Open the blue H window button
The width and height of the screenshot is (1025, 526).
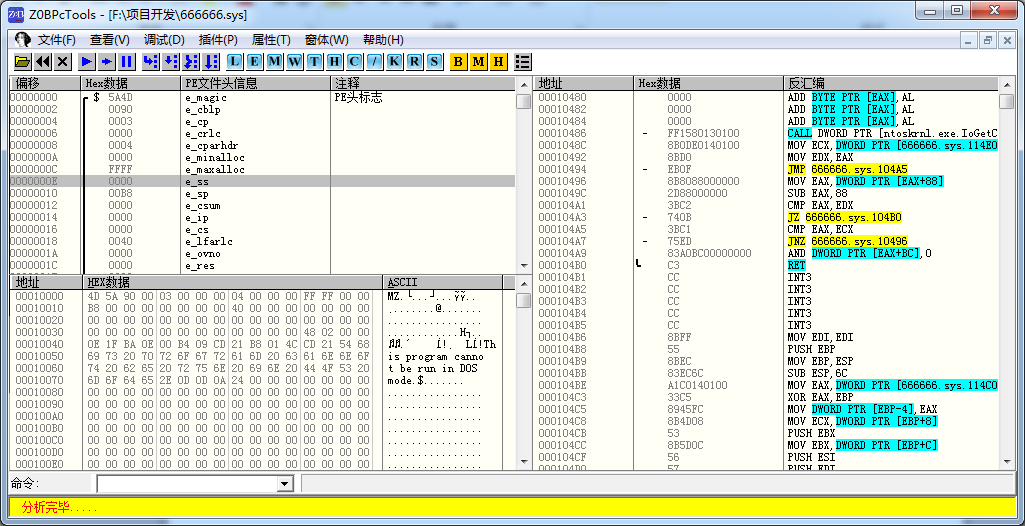pyautogui.click(x=335, y=62)
